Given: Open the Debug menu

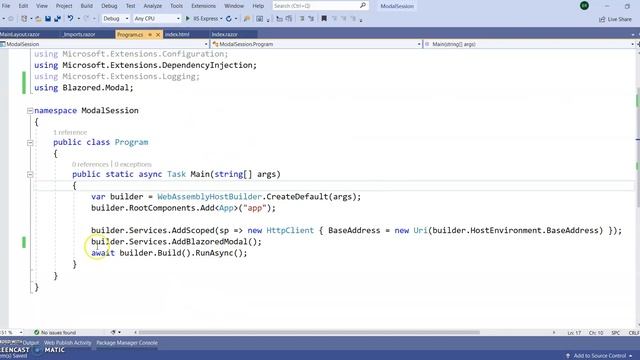Looking at the screenshot, I should coord(109,6).
